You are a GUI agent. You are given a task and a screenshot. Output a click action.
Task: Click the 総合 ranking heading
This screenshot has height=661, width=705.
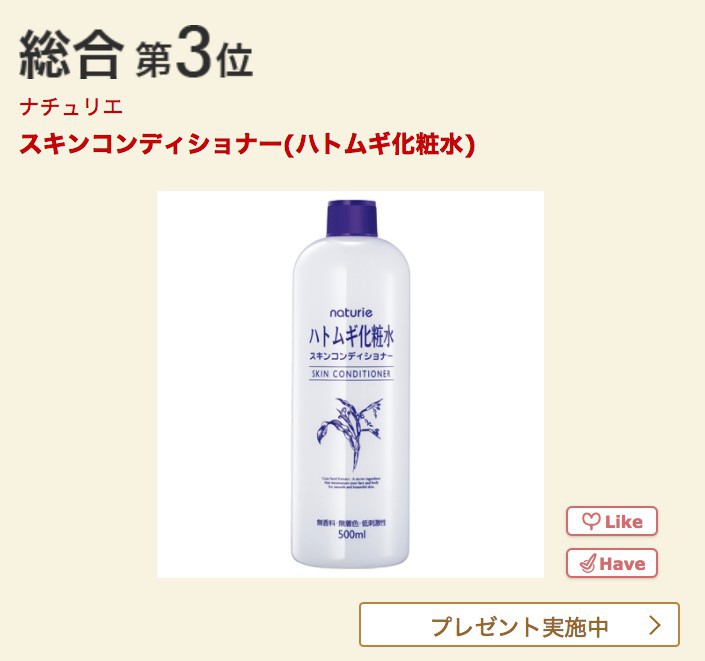(x=71, y=56)
